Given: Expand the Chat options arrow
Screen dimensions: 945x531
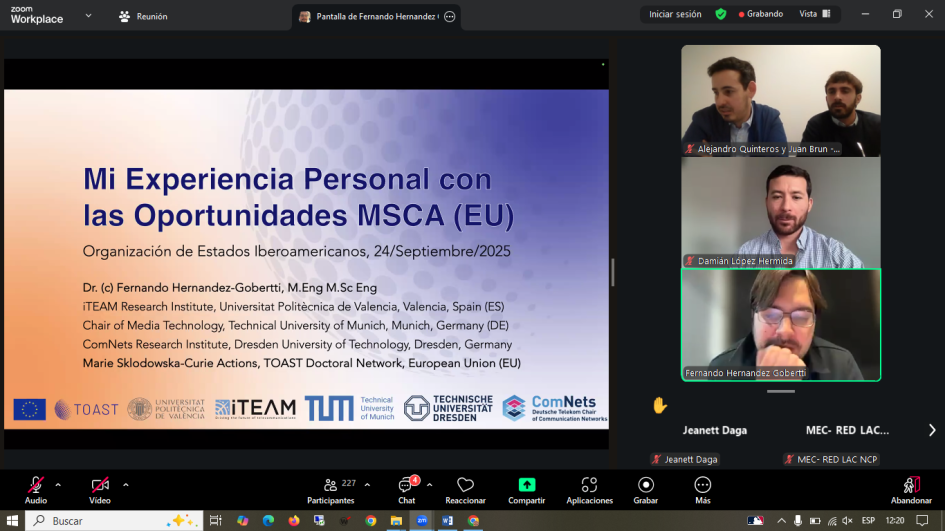Looking at the screenshot, I should (430, 484).
